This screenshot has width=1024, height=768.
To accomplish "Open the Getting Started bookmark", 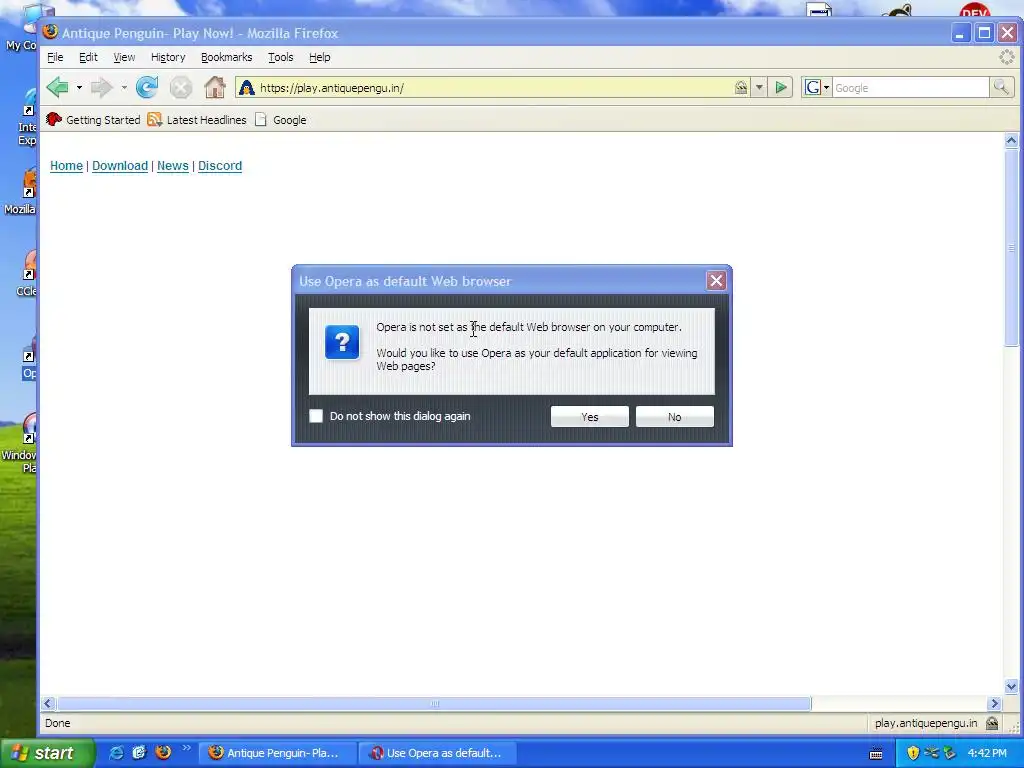I will click(93, 120).
